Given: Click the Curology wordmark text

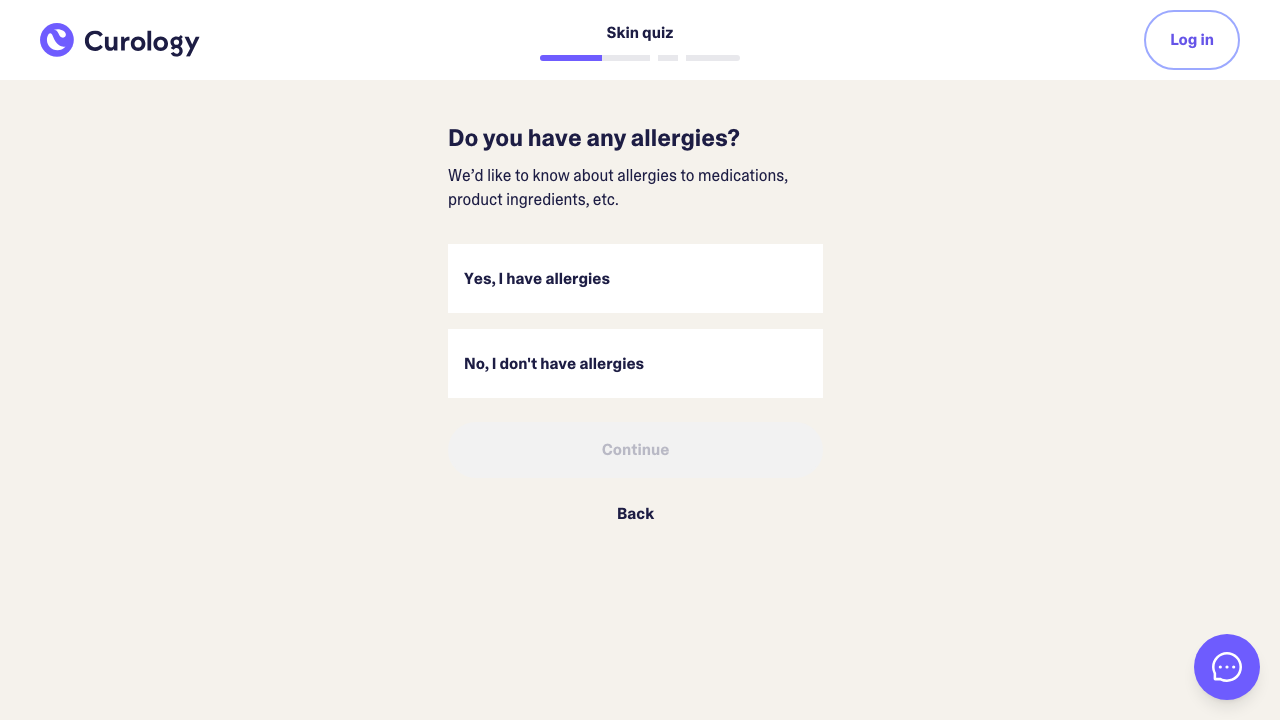Looking at the screenshot, I should (x=141, y=41).
